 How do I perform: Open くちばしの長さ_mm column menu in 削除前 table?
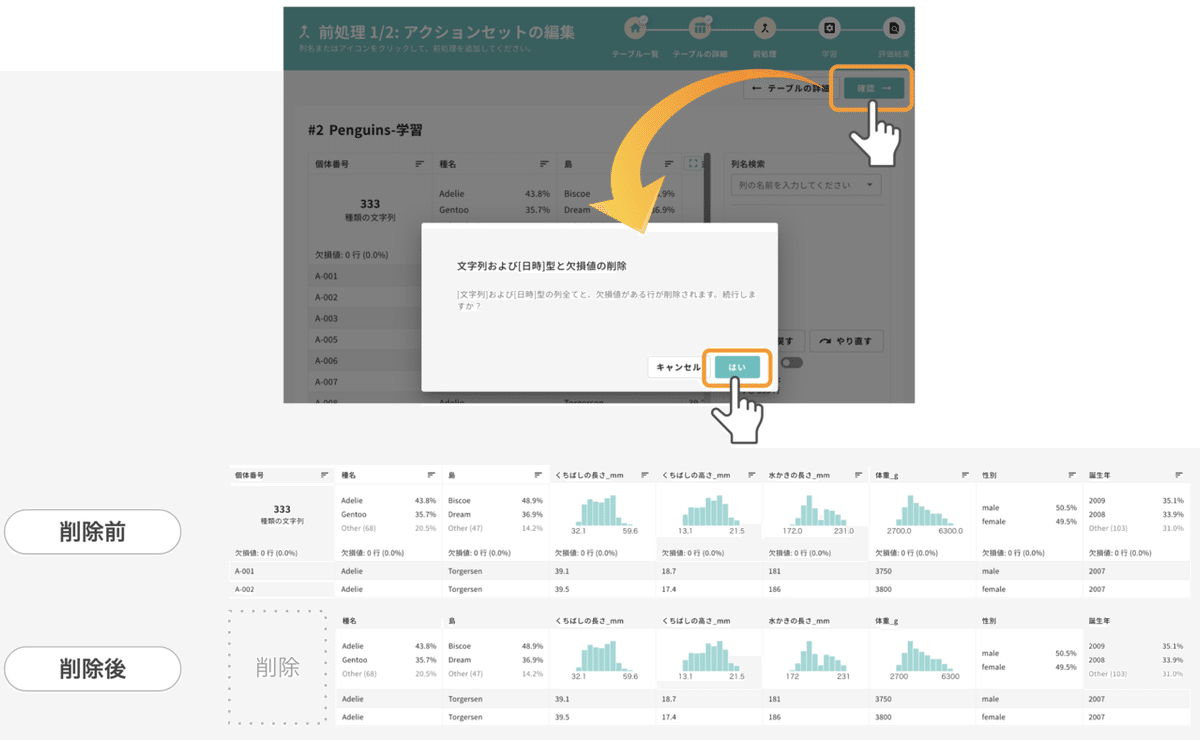pyautogui.click(x=645, y=475)
